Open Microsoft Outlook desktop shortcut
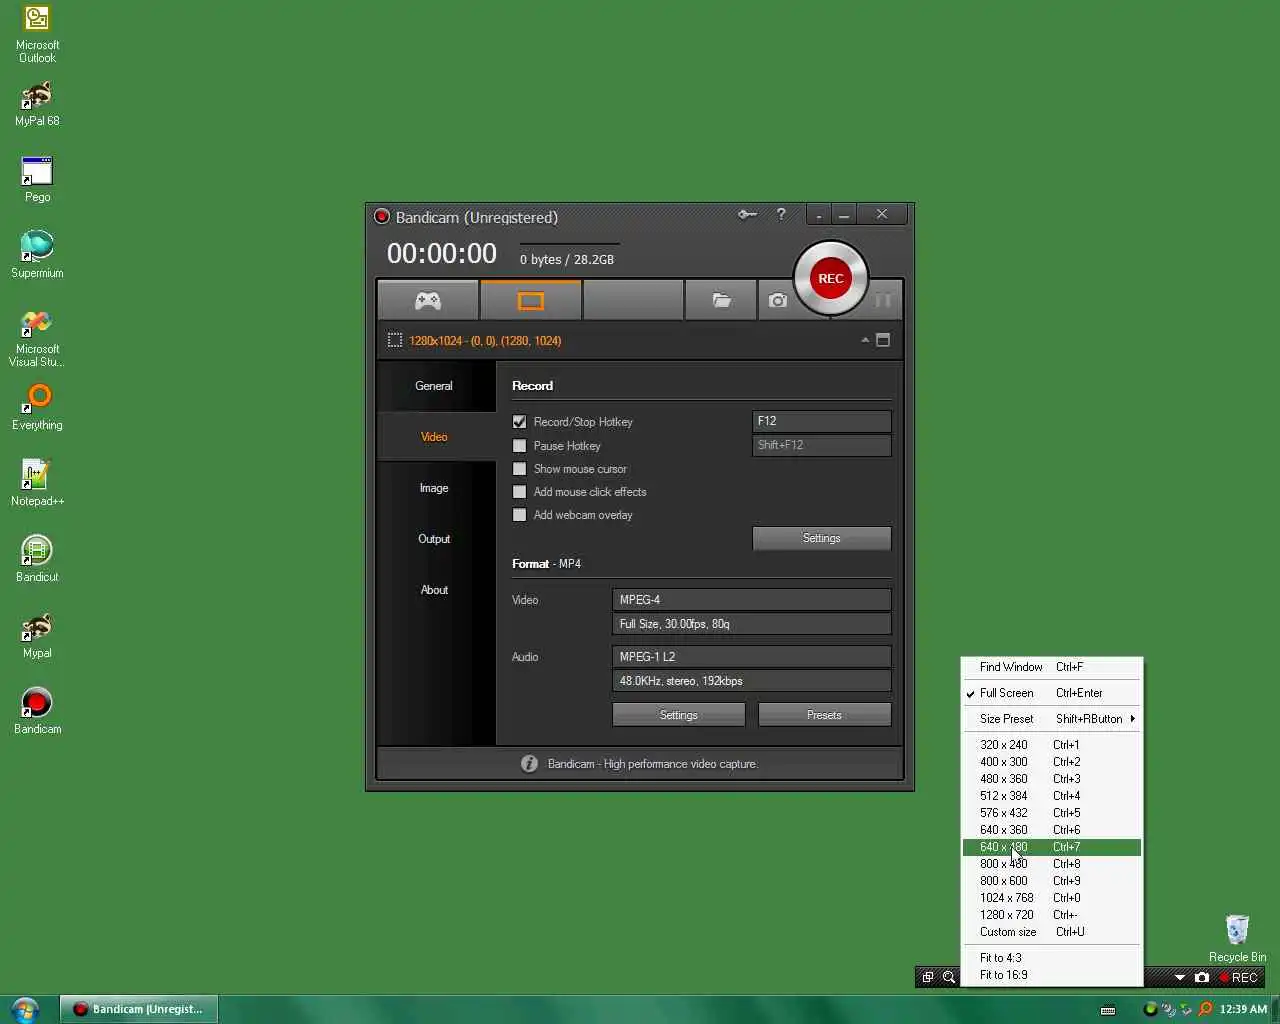This screenshot has height=1024, width=1280. point(37,35)
